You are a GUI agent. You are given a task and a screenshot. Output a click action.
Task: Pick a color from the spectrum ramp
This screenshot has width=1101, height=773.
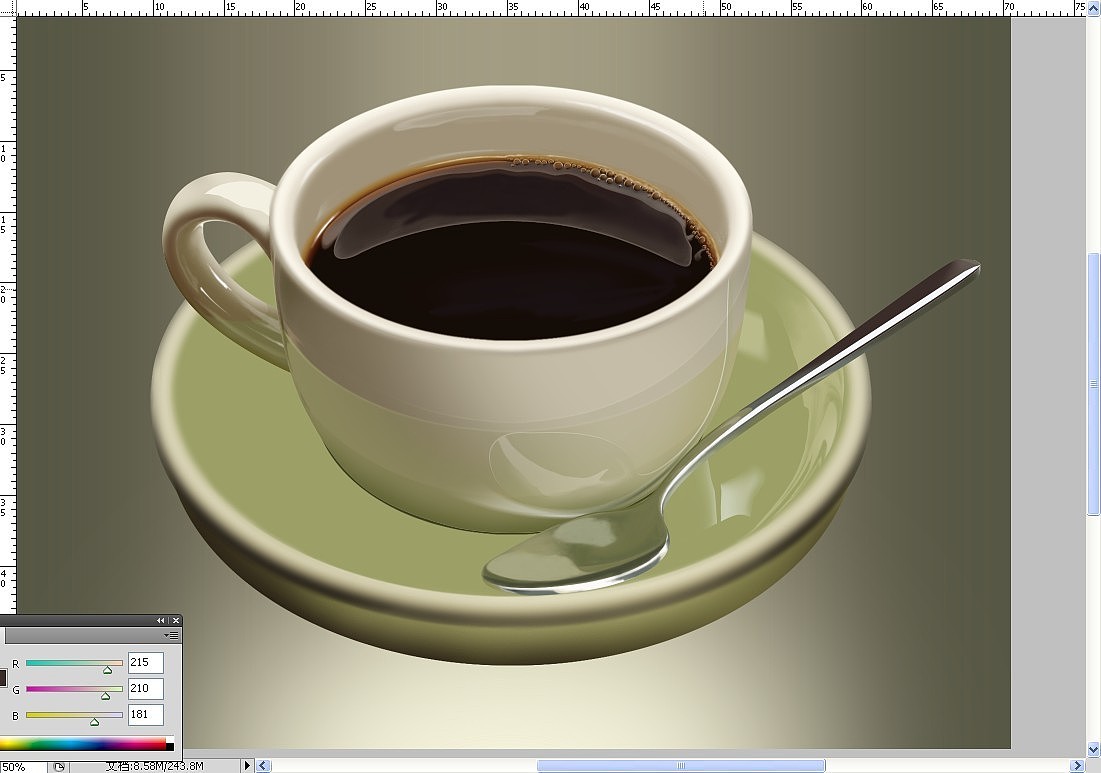(x=83, y=744)
